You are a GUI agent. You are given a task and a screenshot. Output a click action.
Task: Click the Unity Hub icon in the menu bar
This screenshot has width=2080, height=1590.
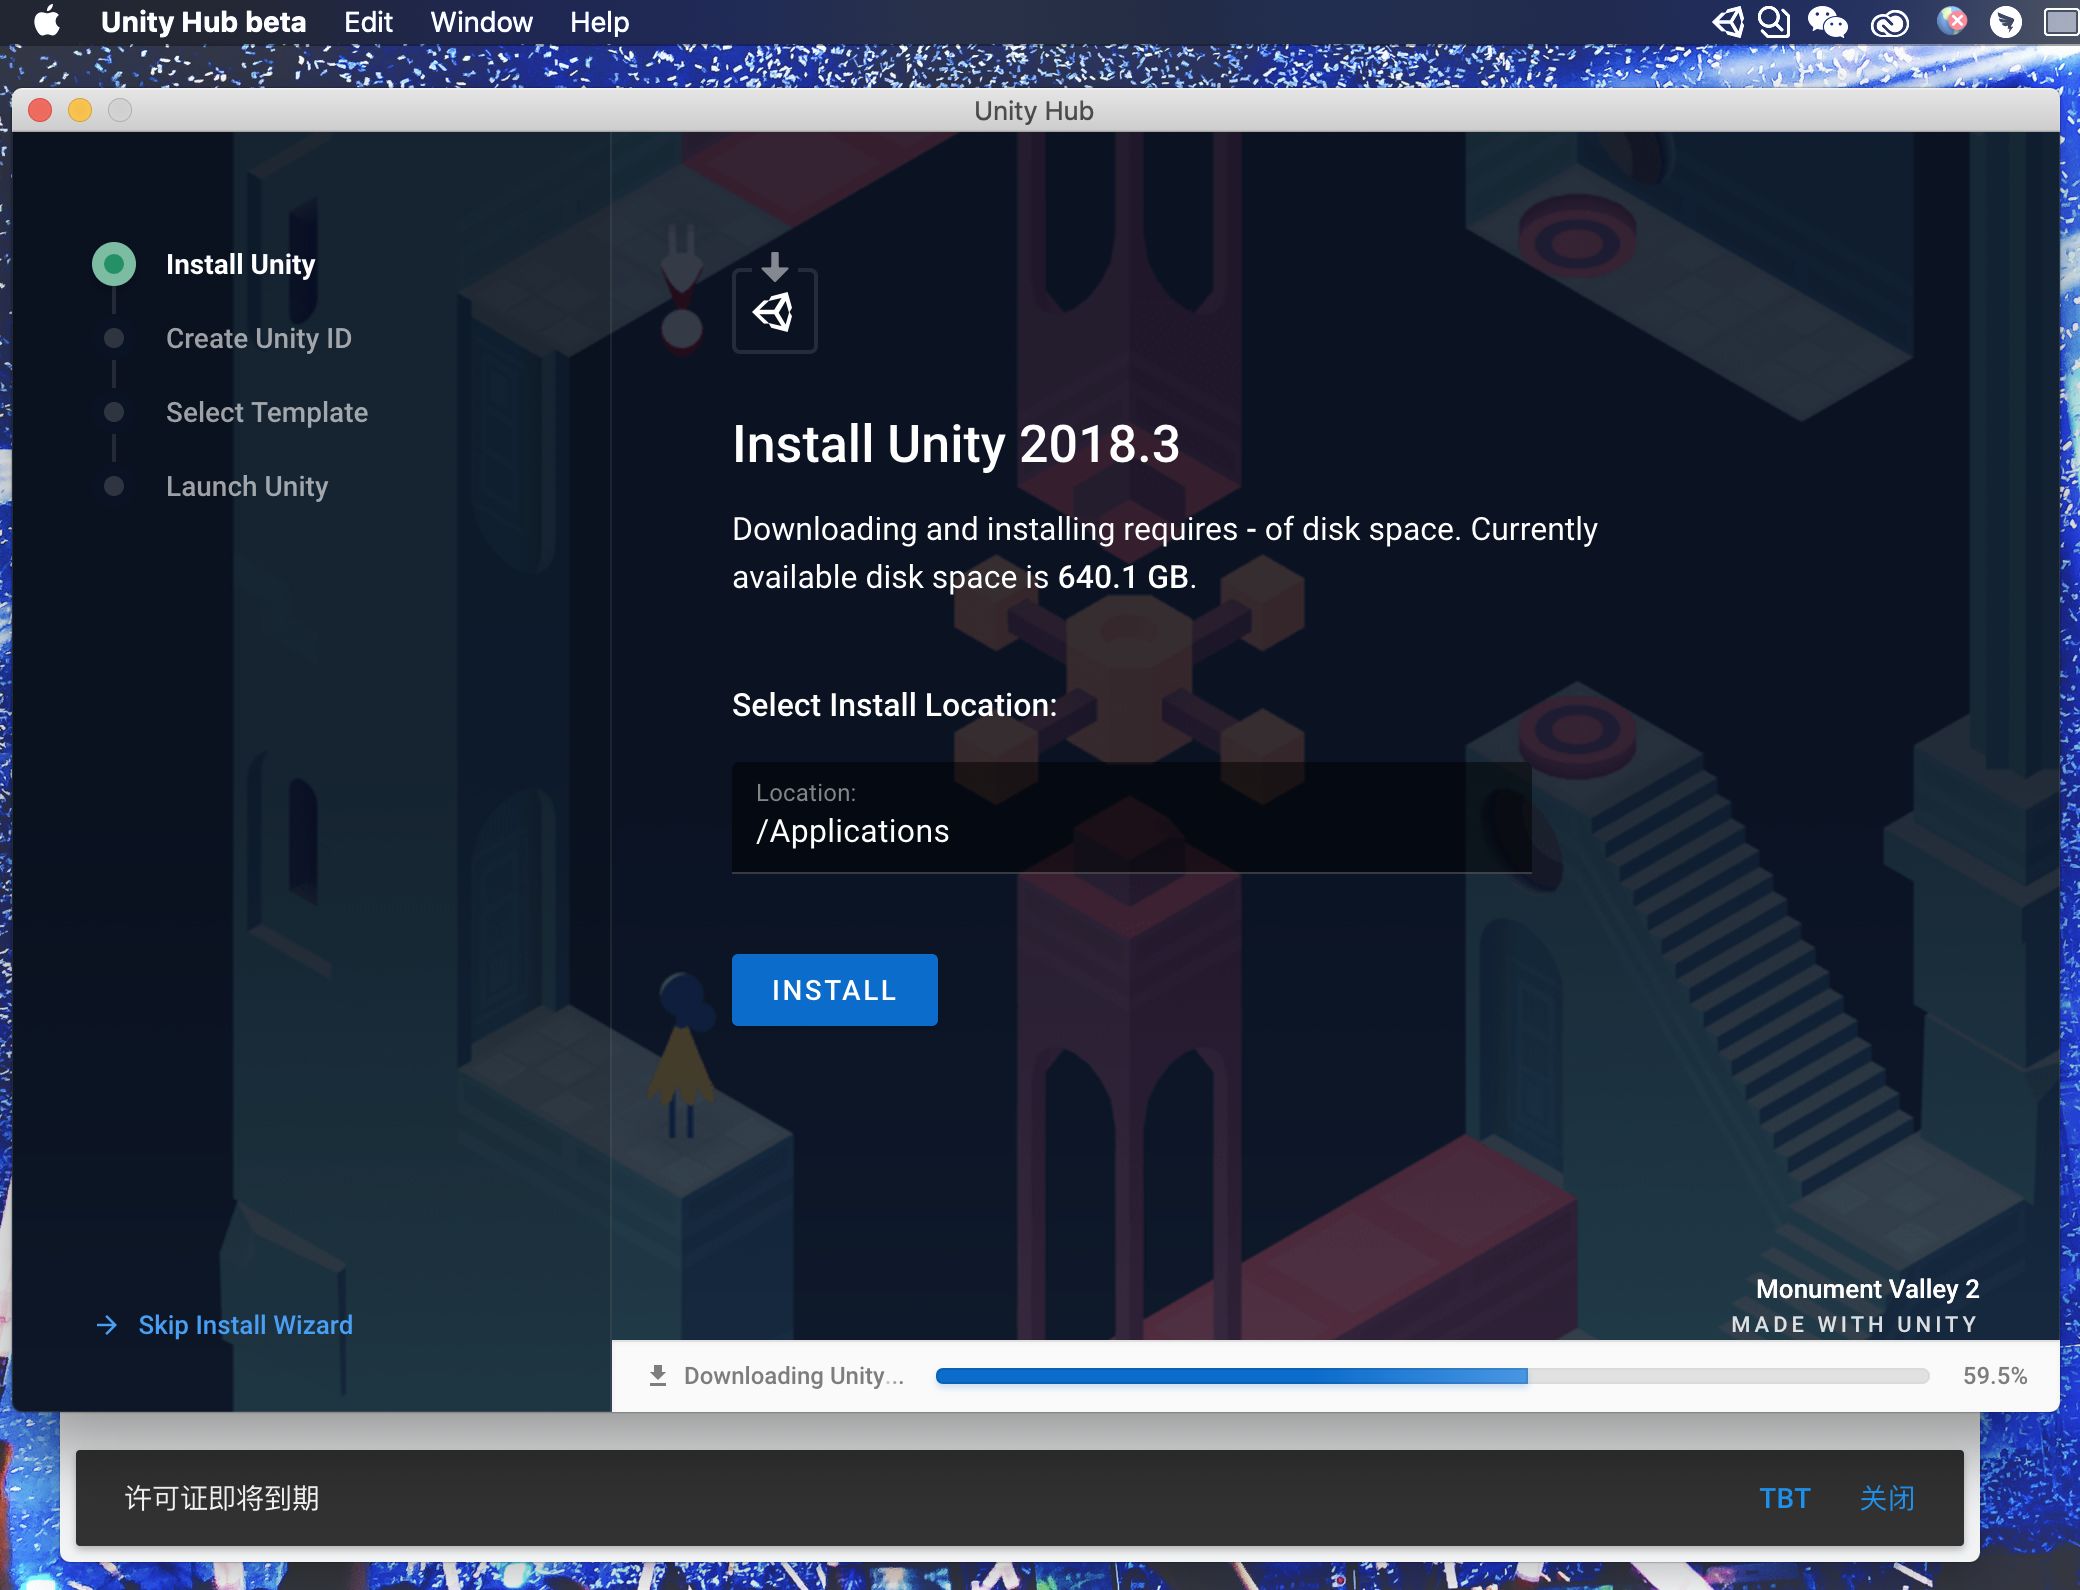[1727, 21]
